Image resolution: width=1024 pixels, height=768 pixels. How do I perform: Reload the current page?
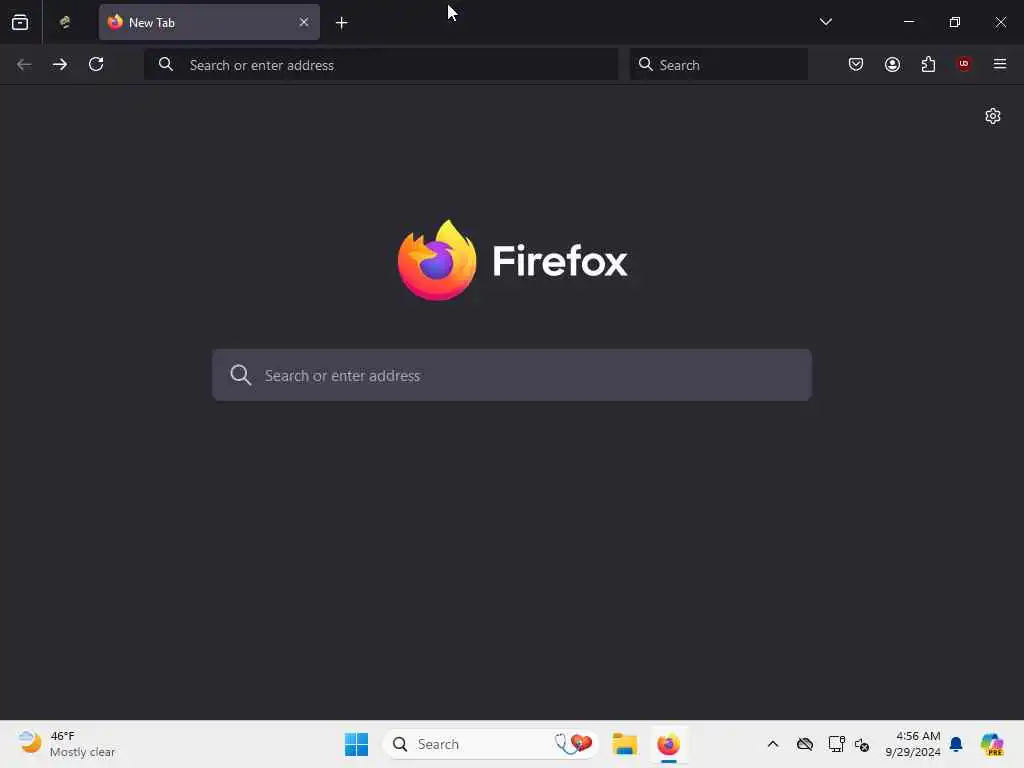pyautogui.click(x=96, y=64)
